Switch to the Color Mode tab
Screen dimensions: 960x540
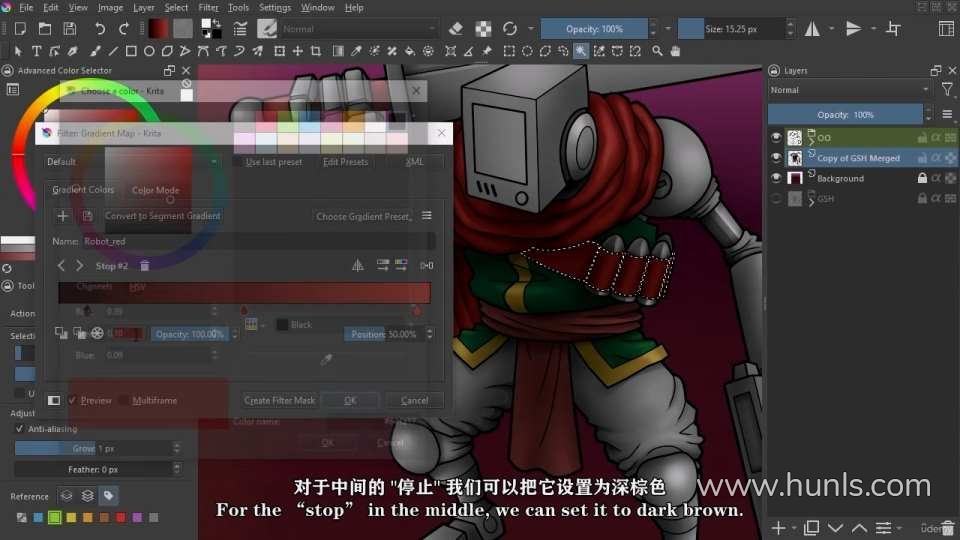155,190
